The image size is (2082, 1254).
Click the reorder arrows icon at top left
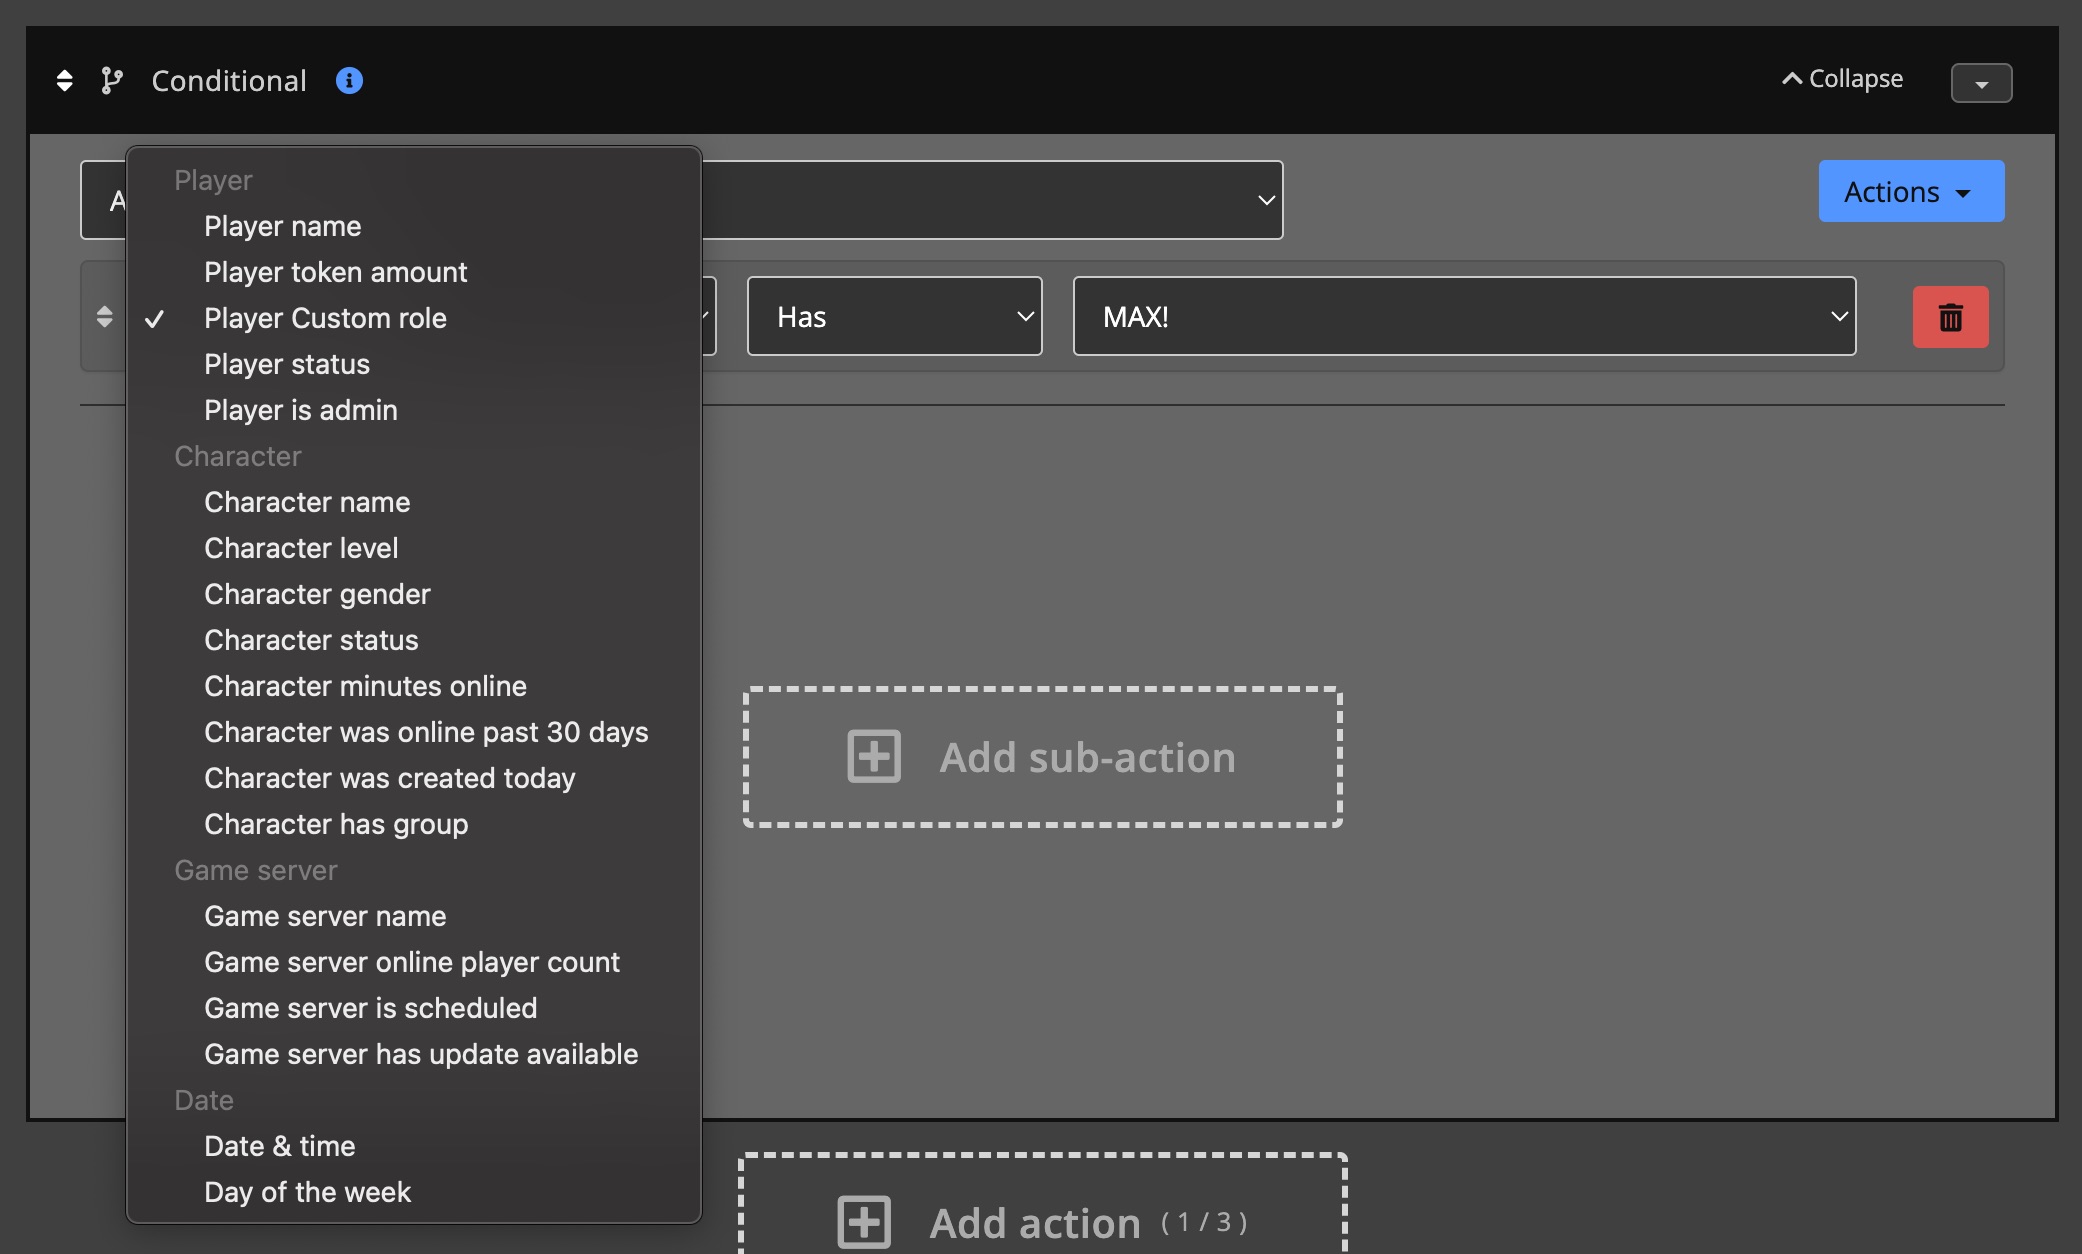click(x=64, y=80)
